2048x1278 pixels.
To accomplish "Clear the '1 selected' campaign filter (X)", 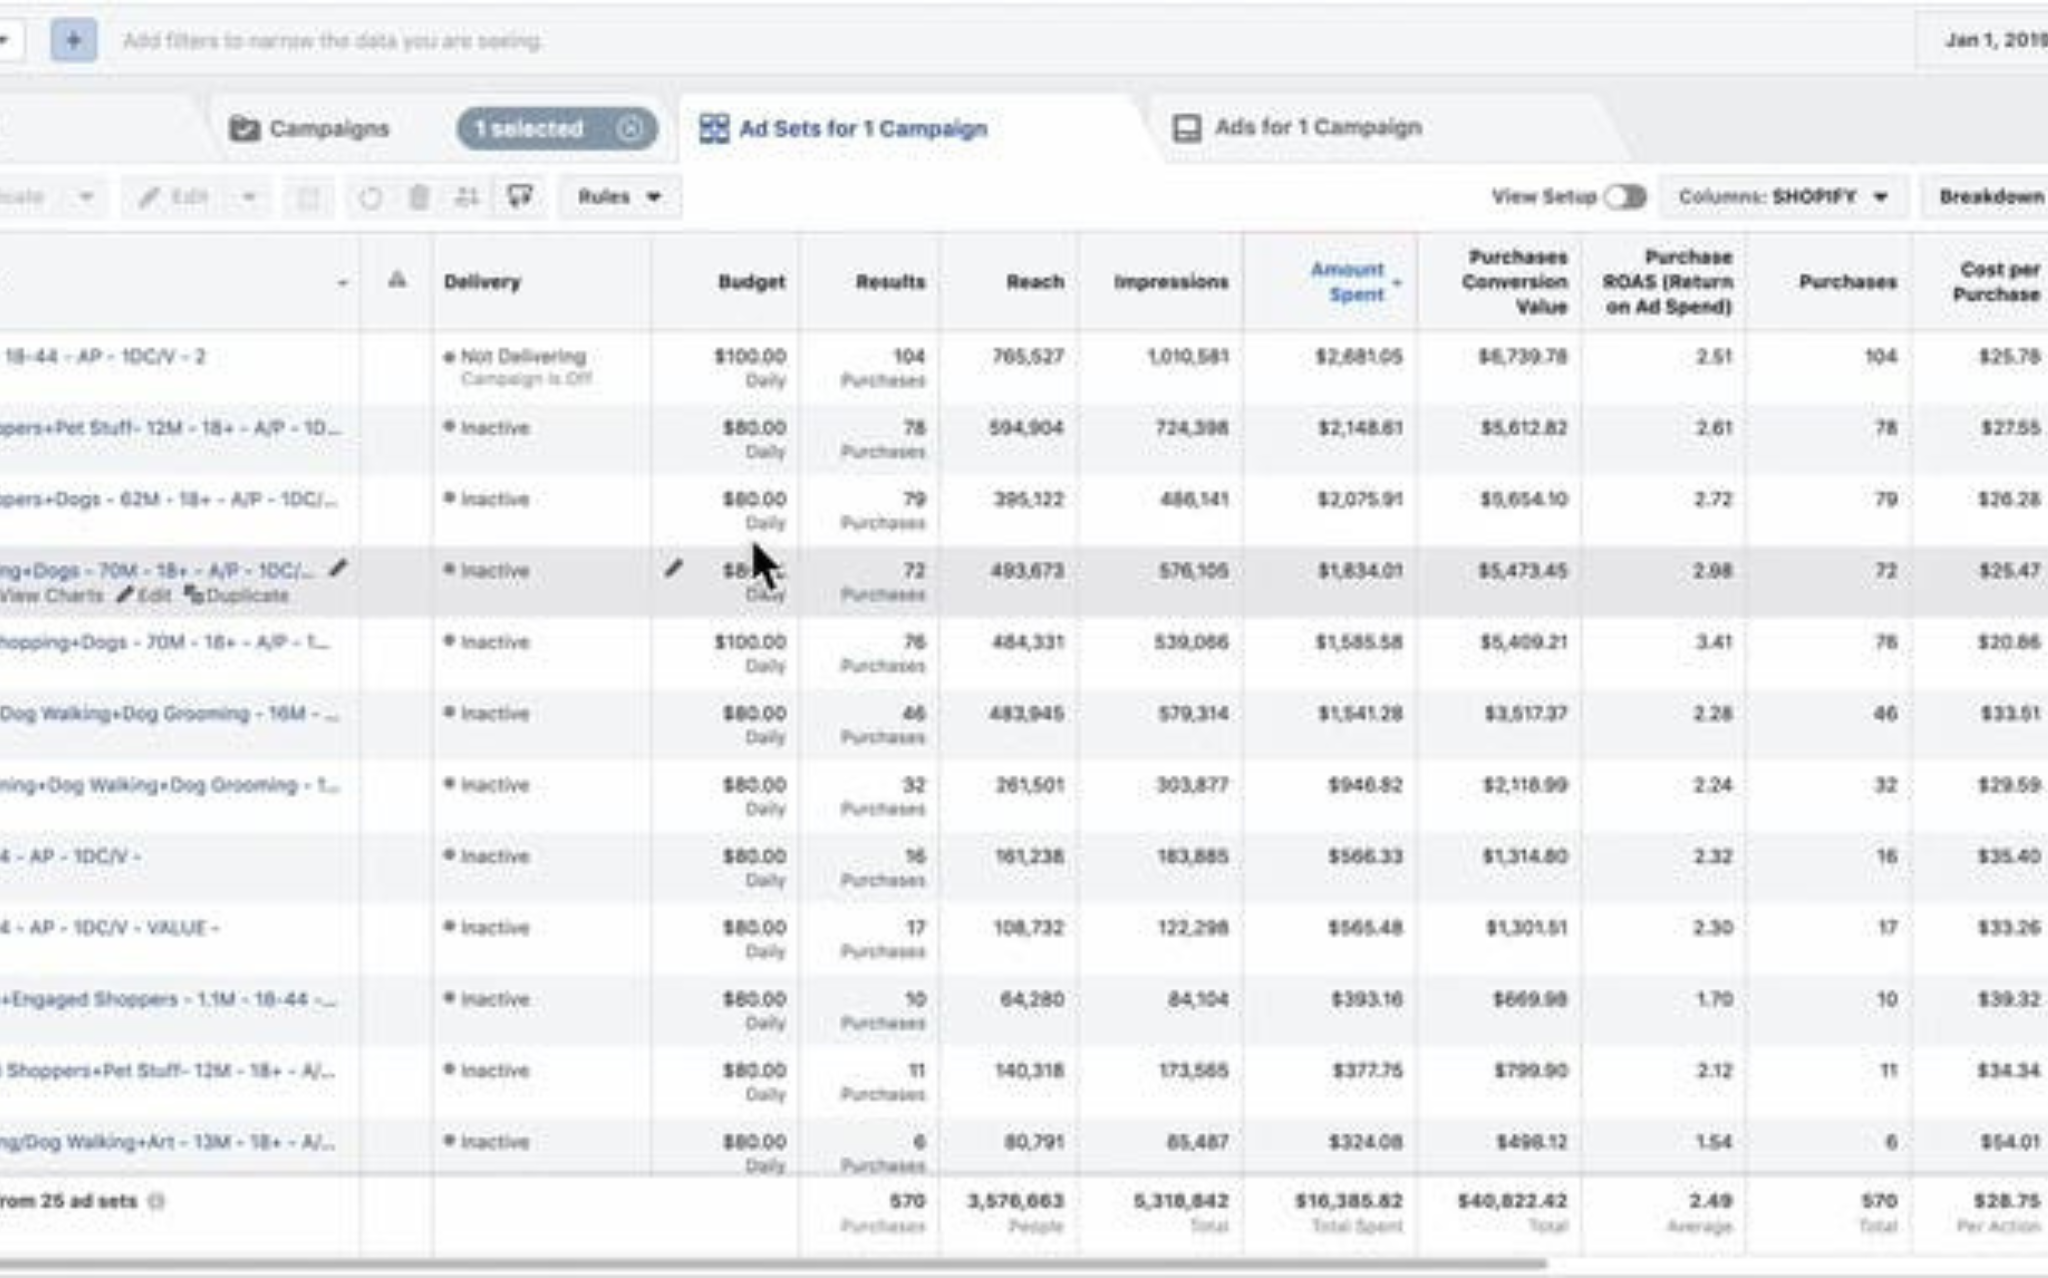I will [x=630, y=129].
